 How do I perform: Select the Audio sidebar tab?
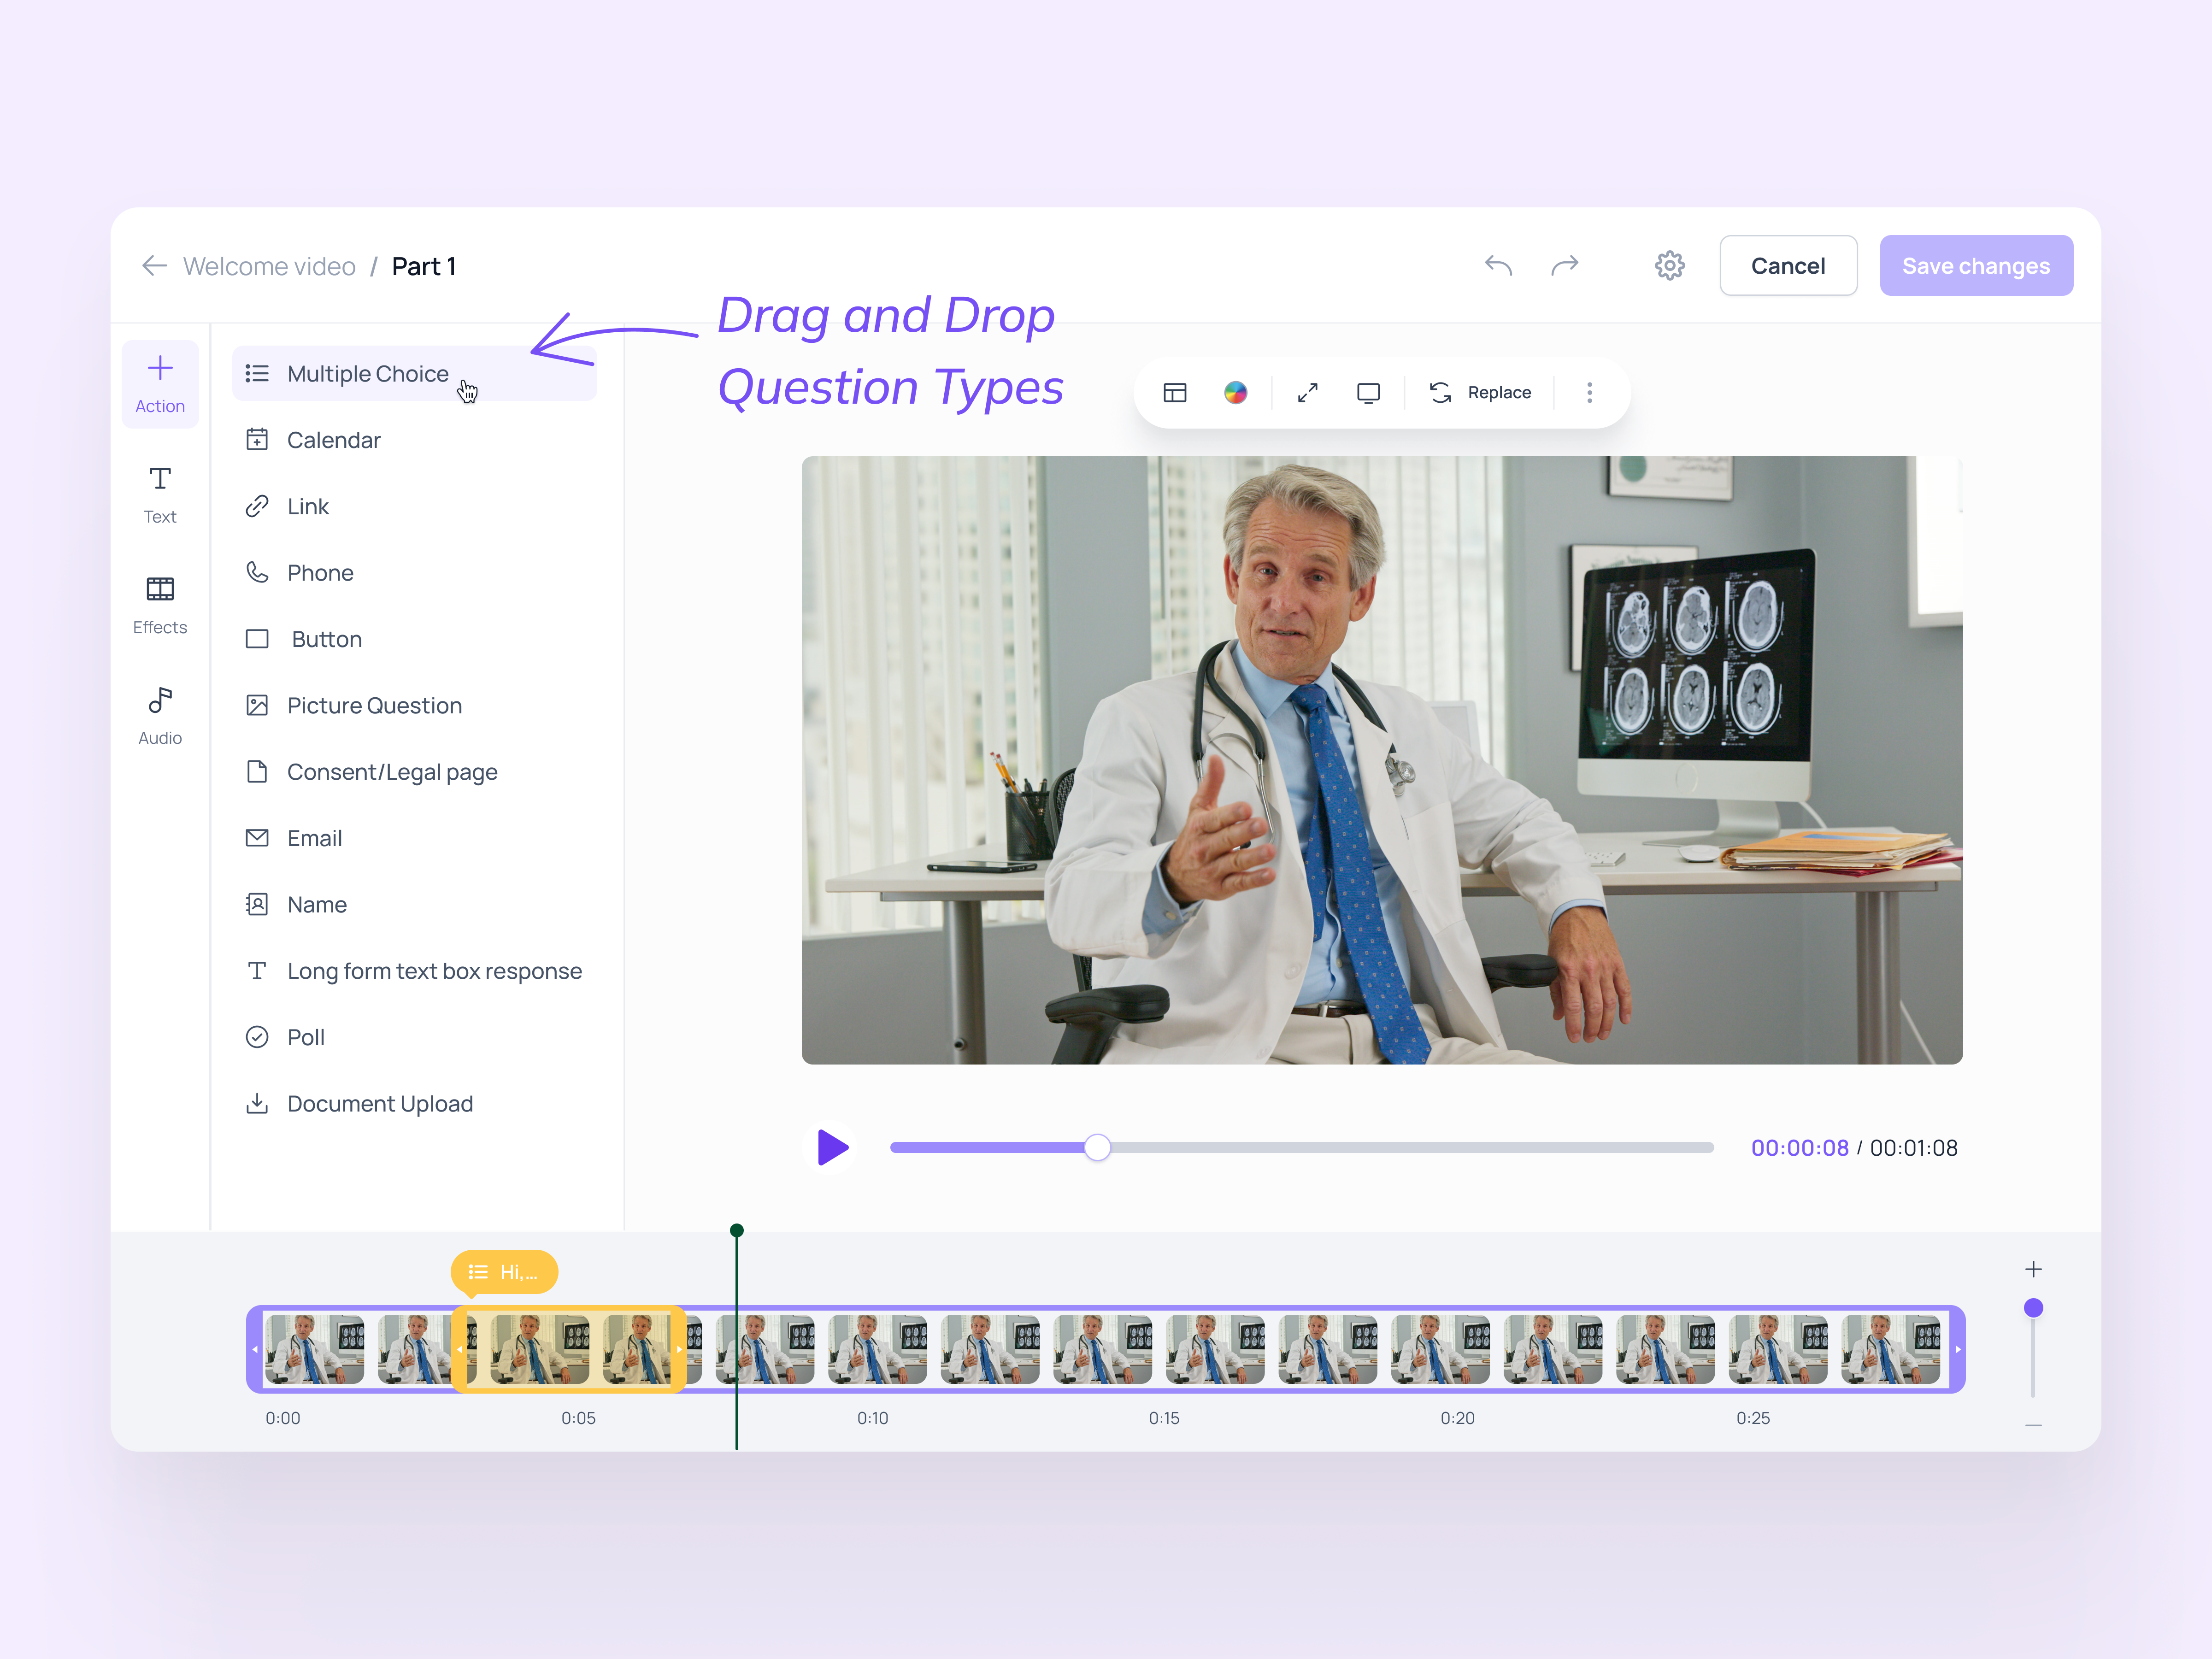click(160, 716)
